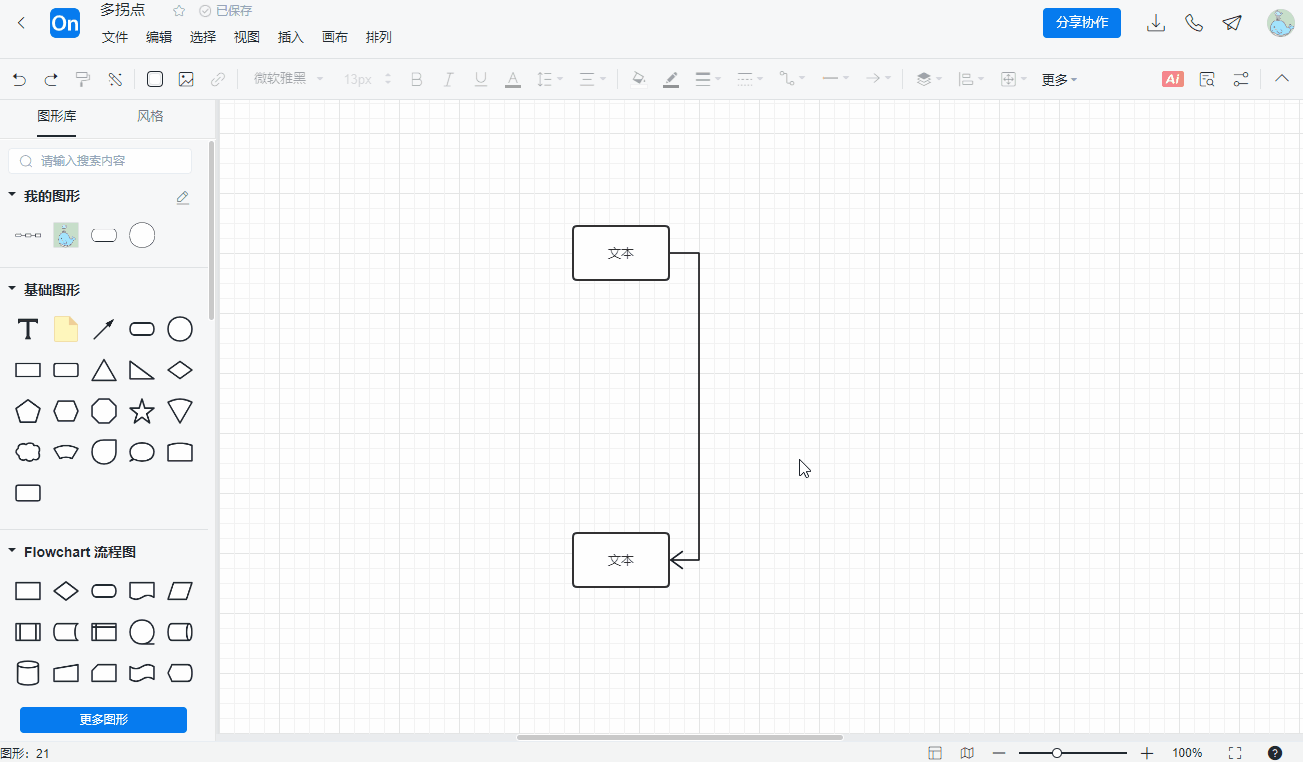The width and height of the screenshot is (1303, 762).
Task: Edit the 我的图形 shape collection
Action: point(183,197)
